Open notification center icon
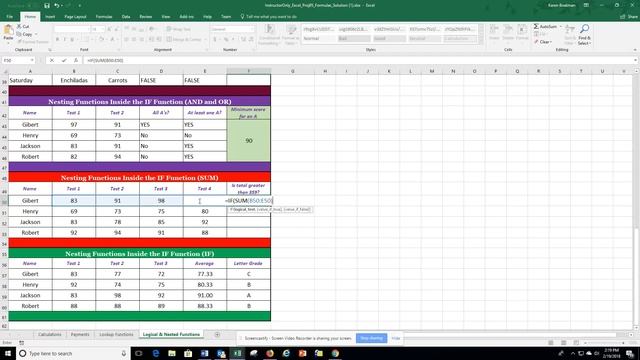Image resolution: width=640 pixels, height=360 pixels. click(630, 353)
